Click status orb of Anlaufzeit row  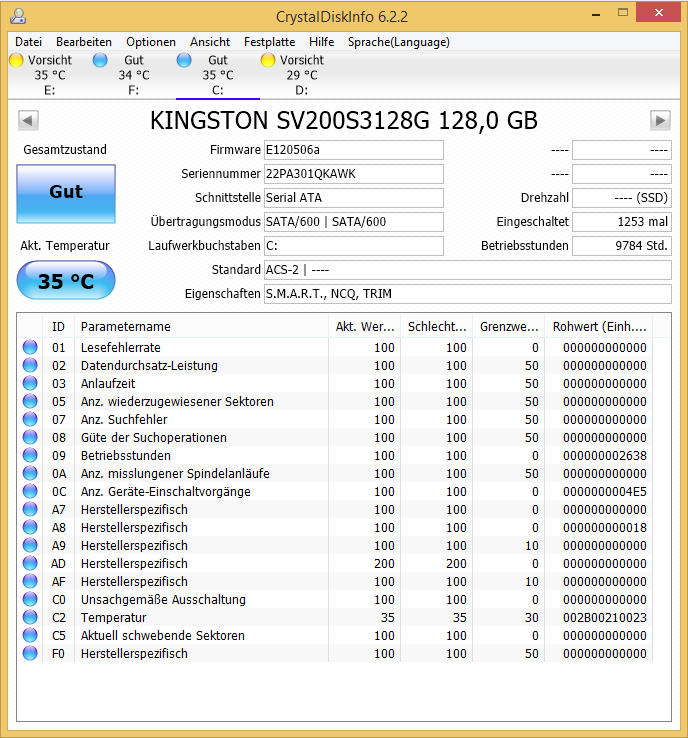click(30, 383)
